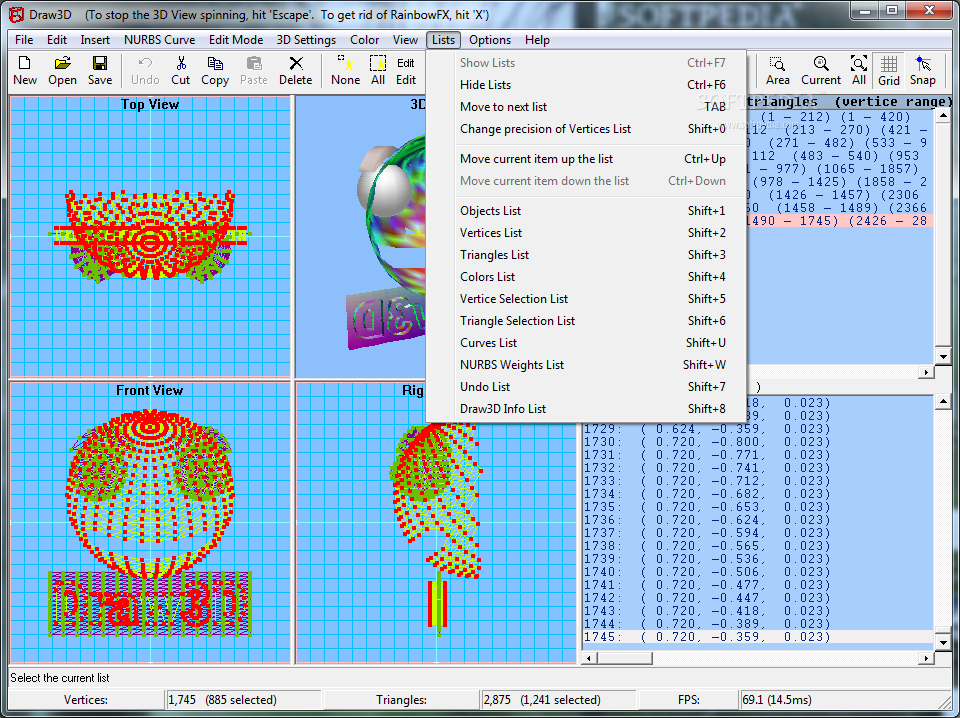Select Draw3D Info List entry

pos(586,409)
